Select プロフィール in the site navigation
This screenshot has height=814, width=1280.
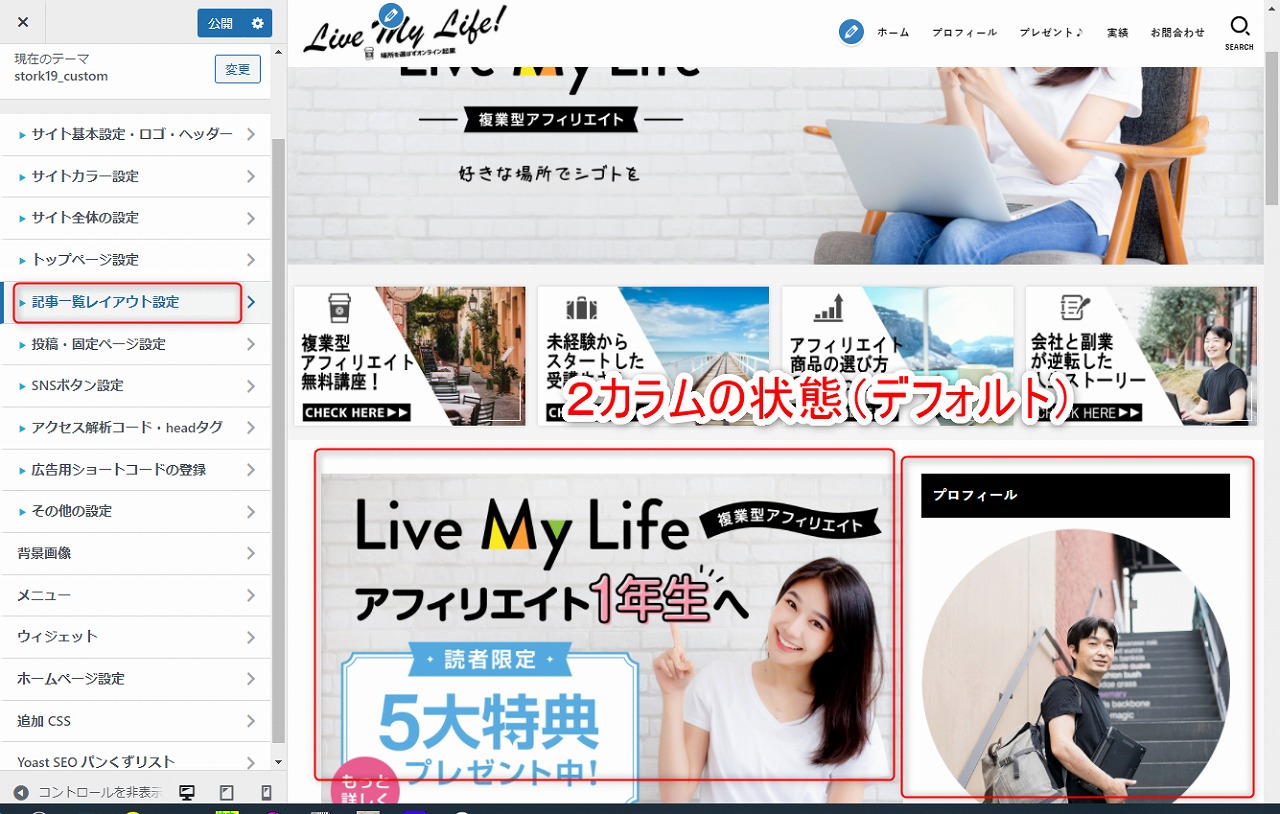[964, 32]
